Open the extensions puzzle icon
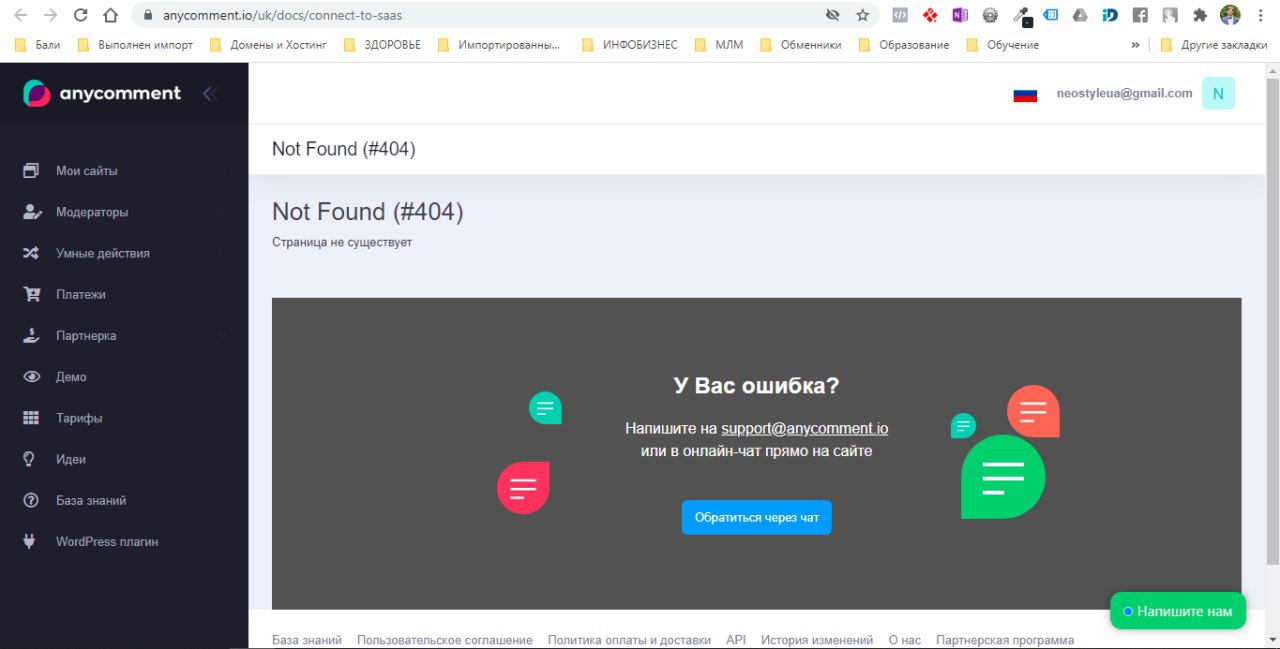This screenshot has width=1280, height=649. click(1200, 15)
